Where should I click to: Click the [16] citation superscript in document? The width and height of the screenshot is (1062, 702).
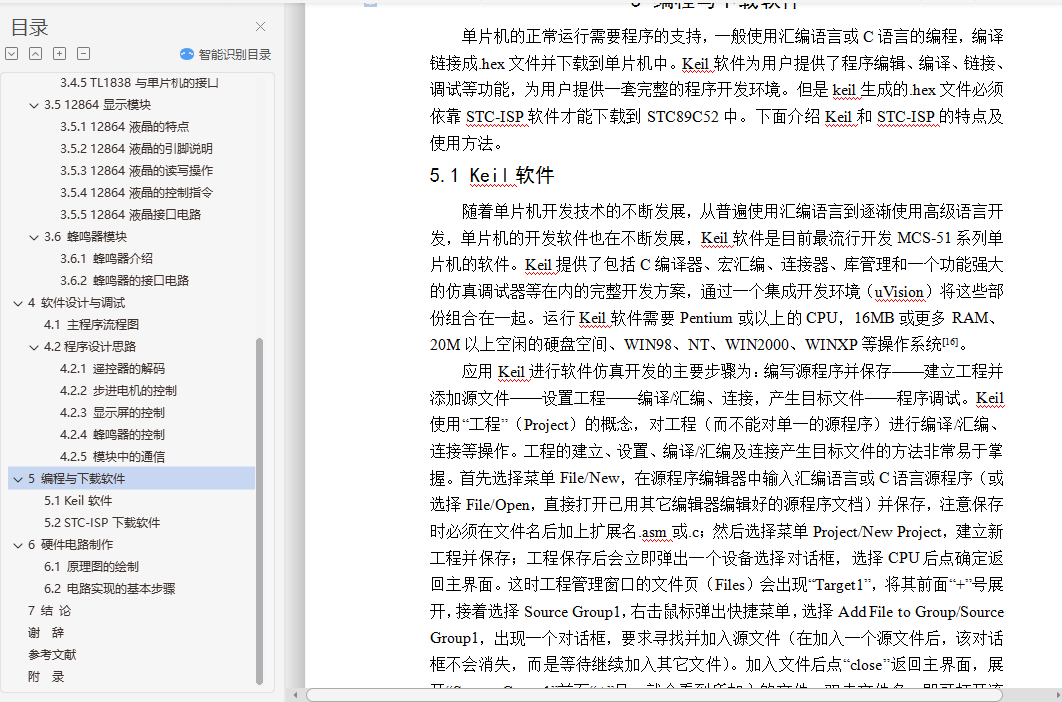[x=950, y=341]
